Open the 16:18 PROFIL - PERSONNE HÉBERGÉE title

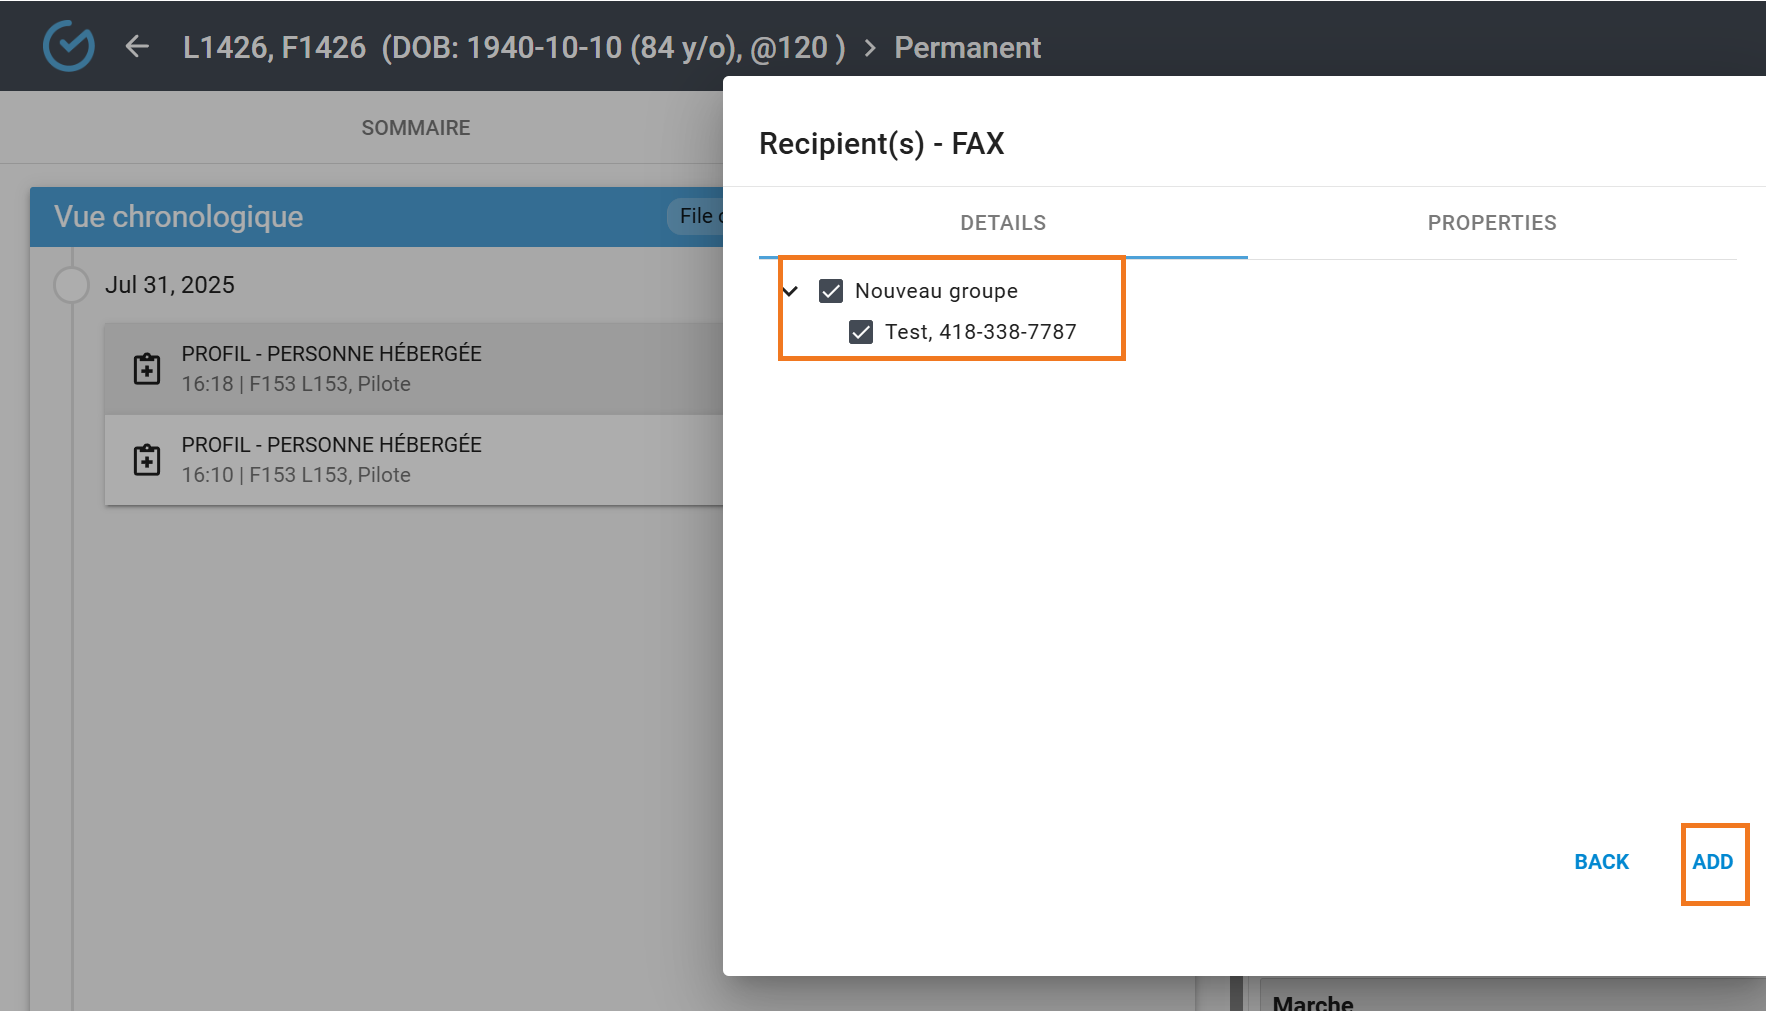pos(331,354)
